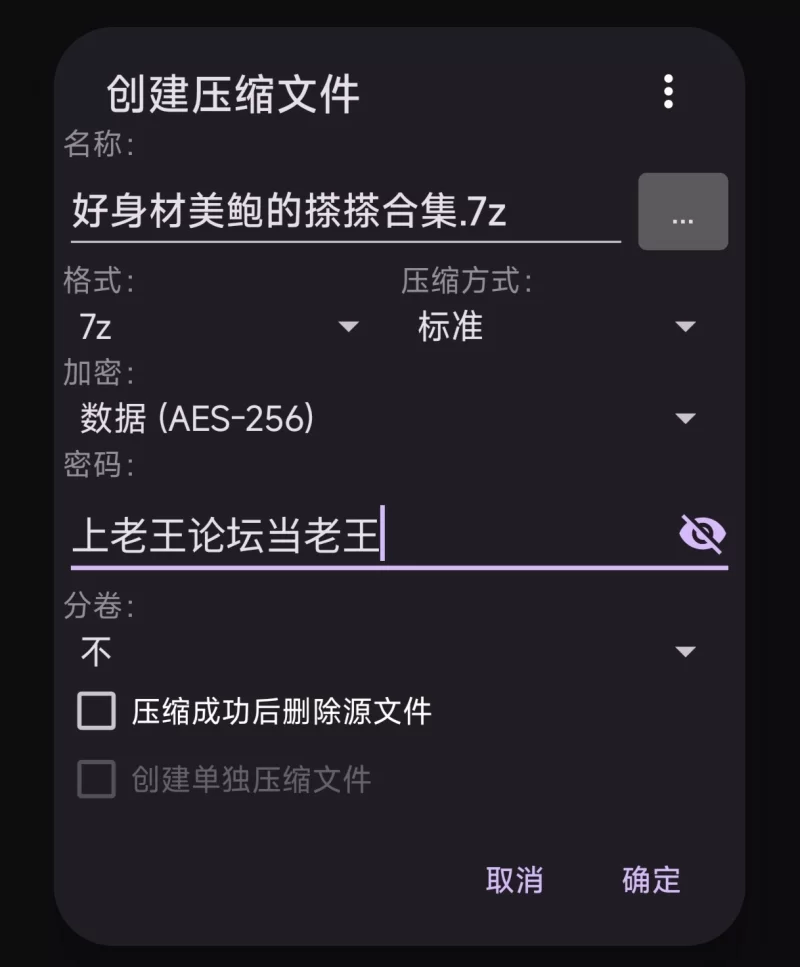Click the 压缩成功后删除源文件 label text

point(282,712)
